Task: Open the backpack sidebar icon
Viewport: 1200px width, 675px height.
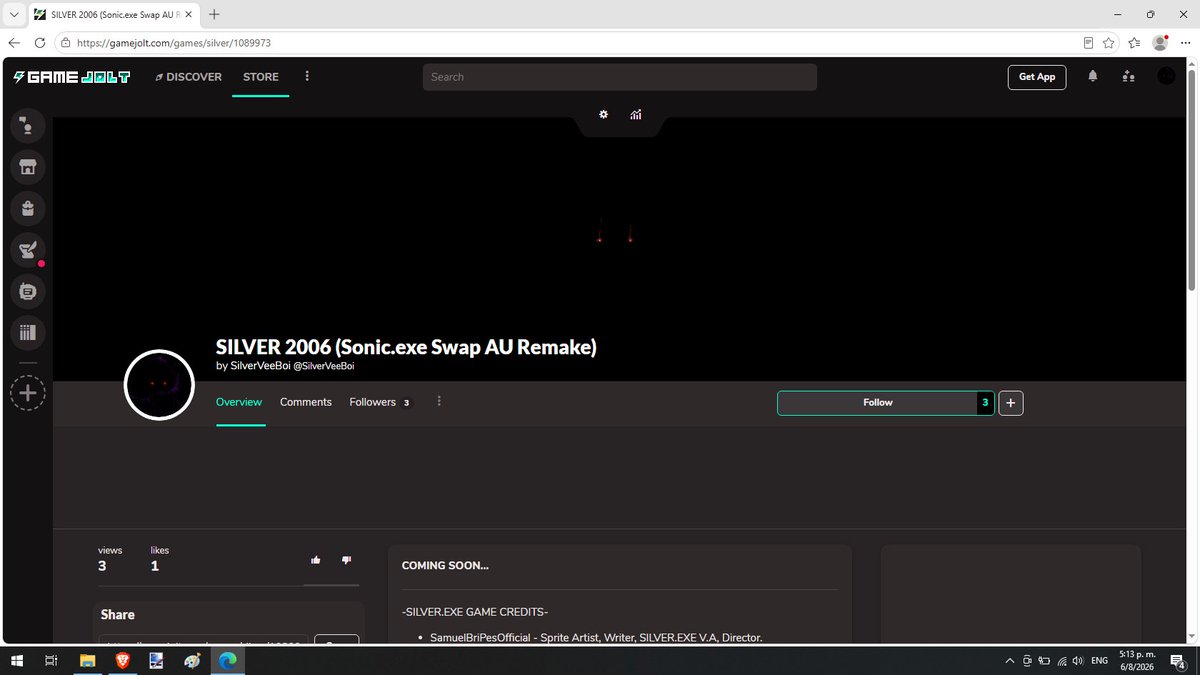Action: click(x=27, y=208)
